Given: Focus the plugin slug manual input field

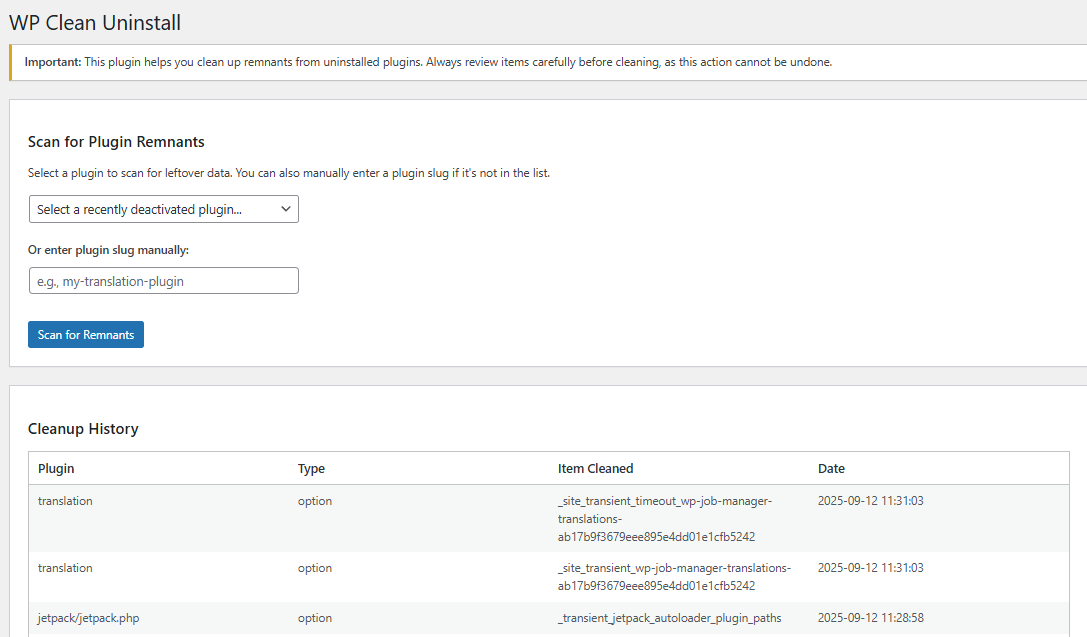Looking at the screenshot, I should click(x=163, y=281).
